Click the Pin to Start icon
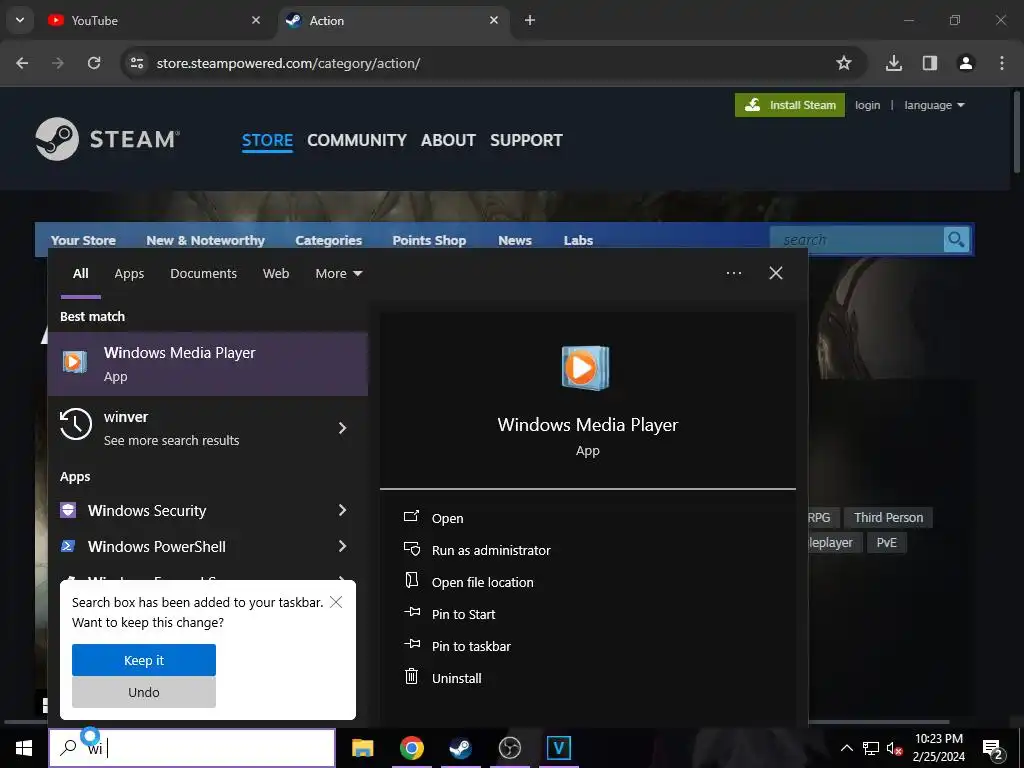Image resolution: width=1024 pixels, height=768 pixels. (412, 612)
